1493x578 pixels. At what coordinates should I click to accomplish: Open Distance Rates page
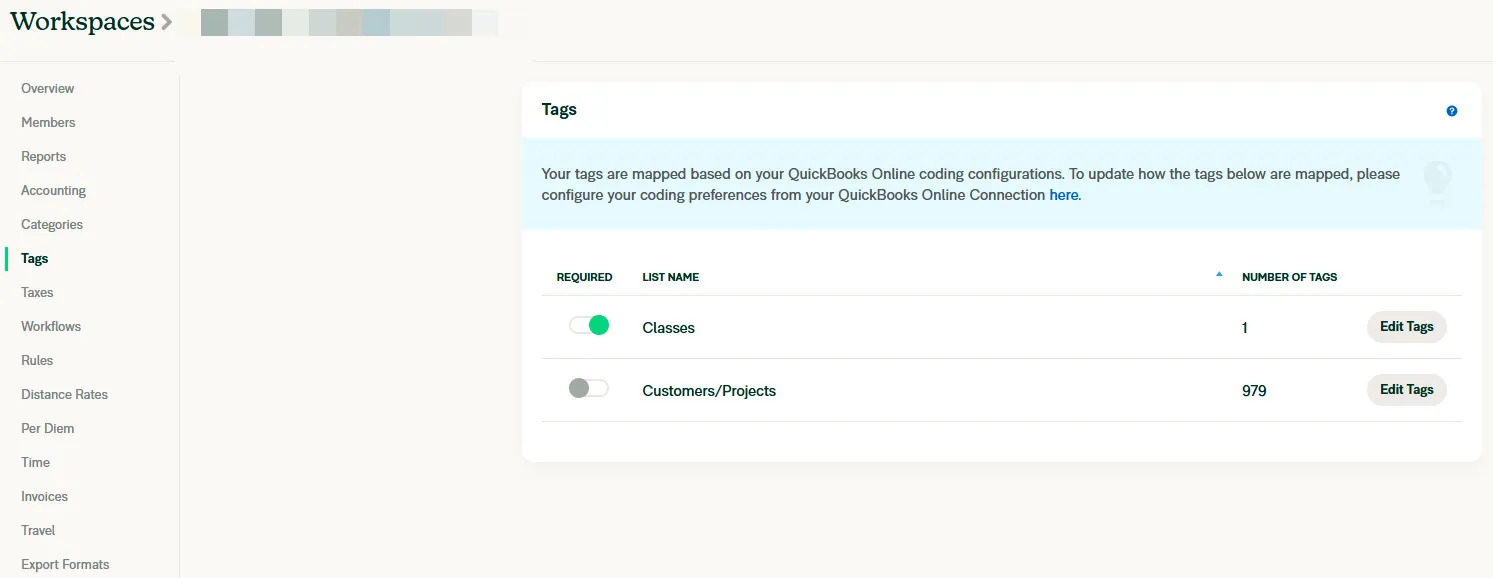click(64, 394)
